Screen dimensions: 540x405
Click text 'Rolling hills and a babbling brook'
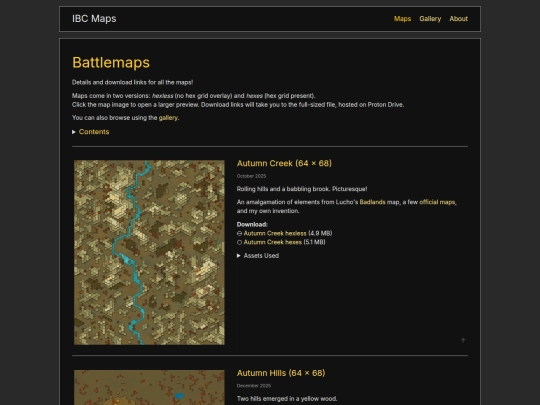pyautogui.click(x=282, y=189)
